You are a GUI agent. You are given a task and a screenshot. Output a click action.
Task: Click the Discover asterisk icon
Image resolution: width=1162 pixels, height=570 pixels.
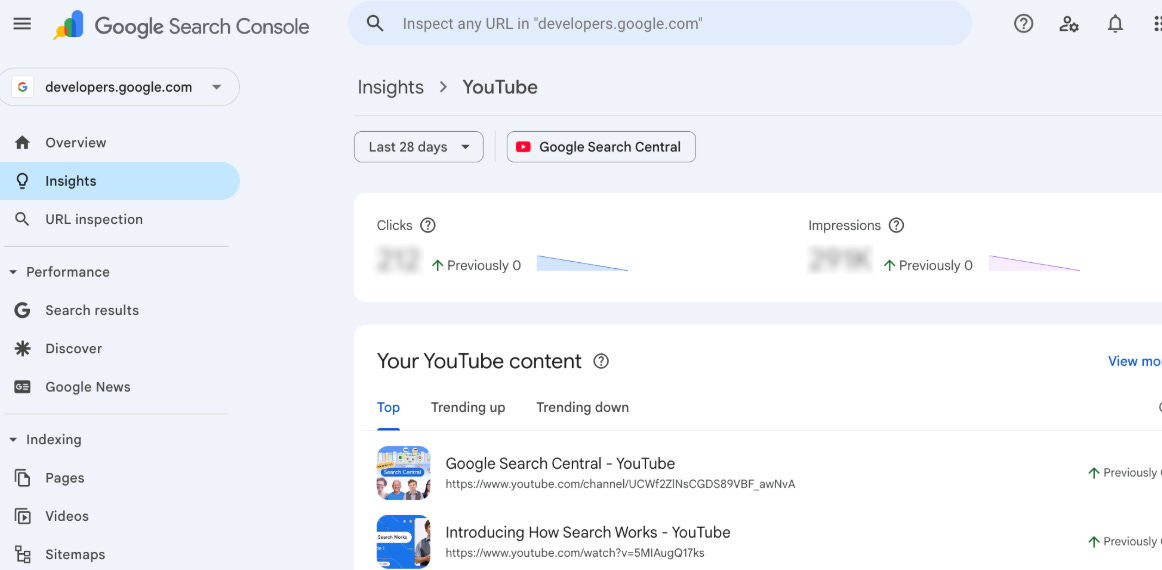(x=22, y=348)
